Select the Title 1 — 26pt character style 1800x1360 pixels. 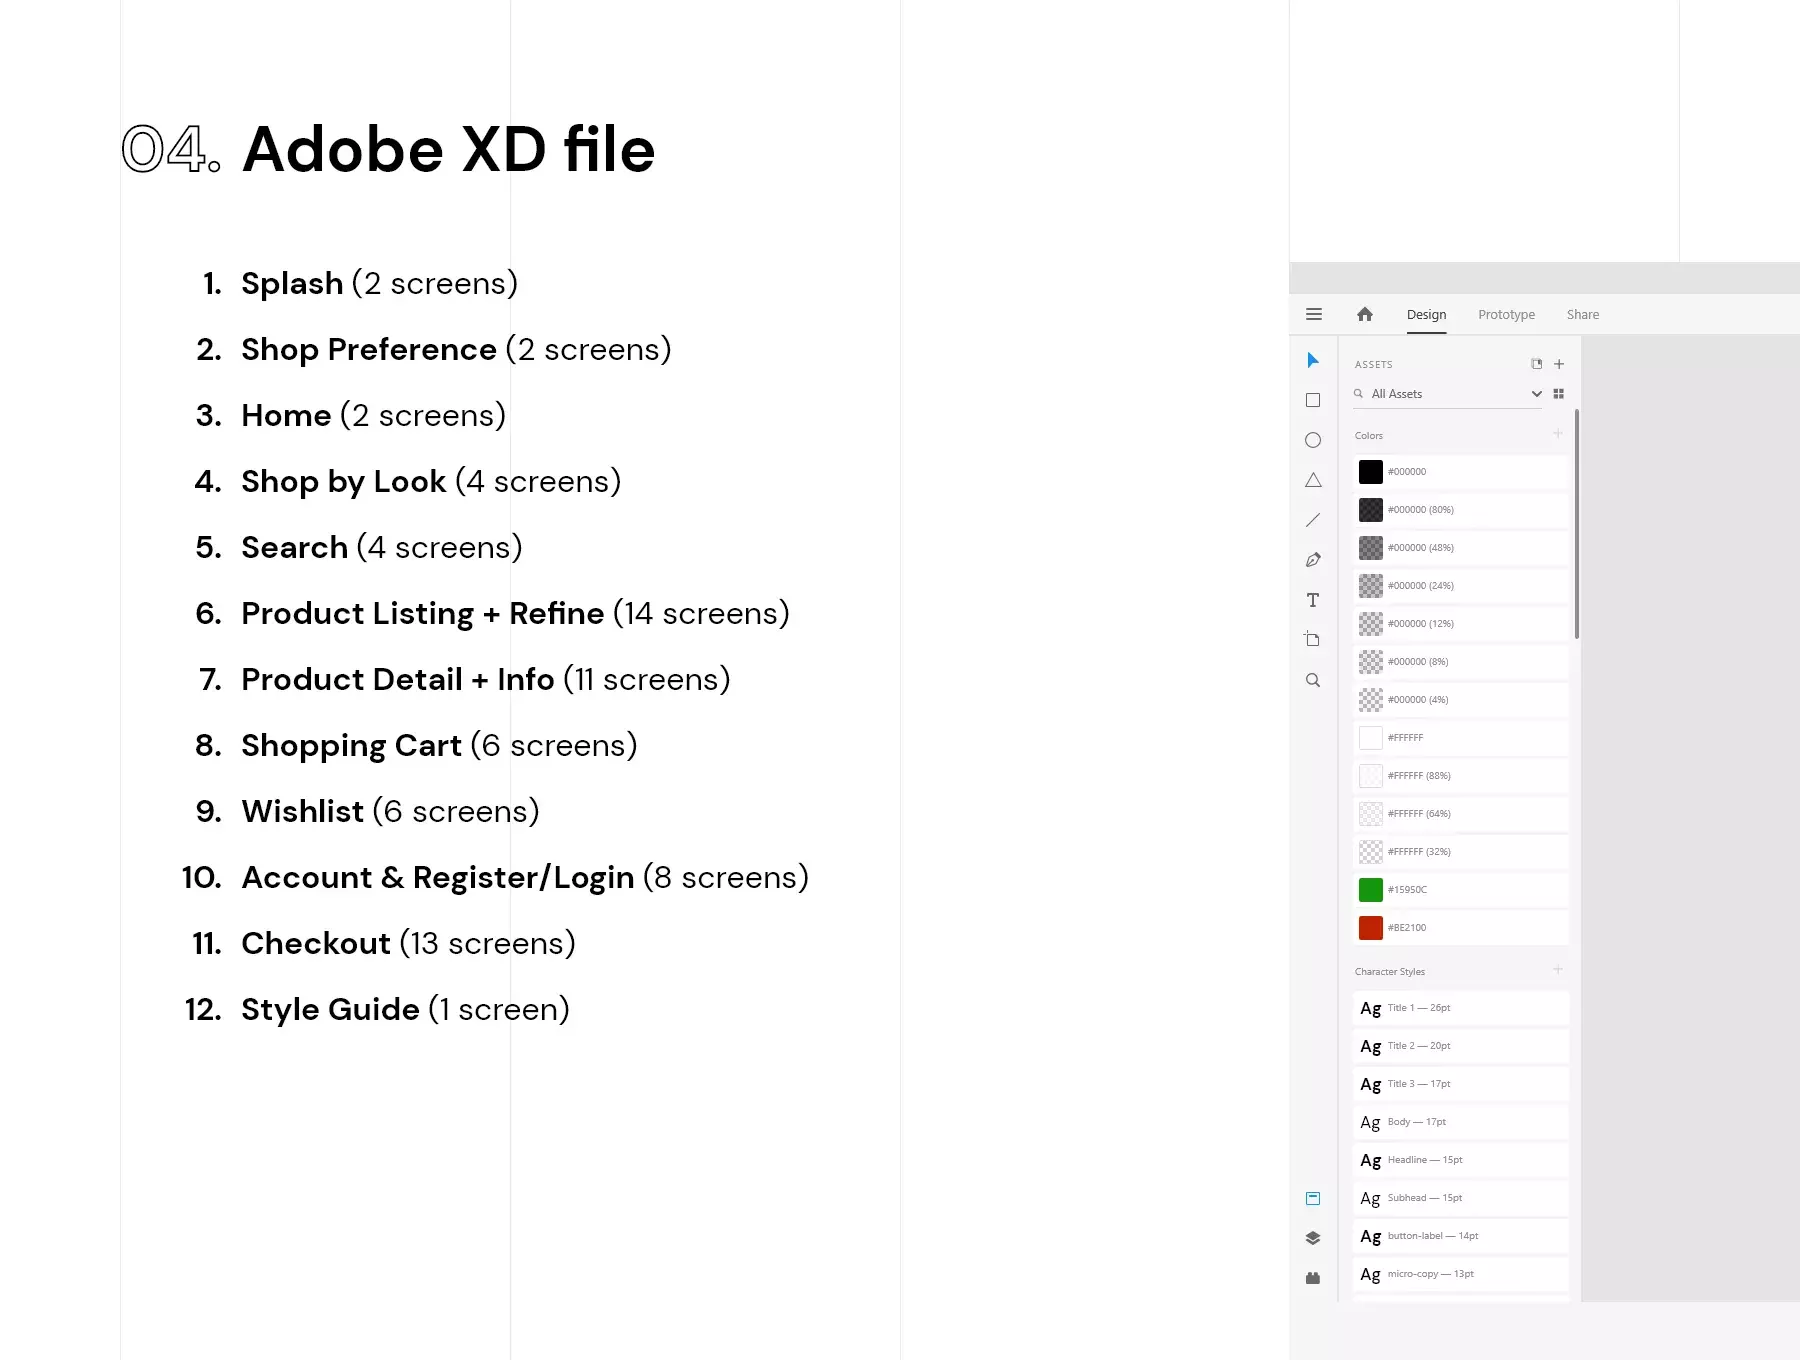1461,1008
